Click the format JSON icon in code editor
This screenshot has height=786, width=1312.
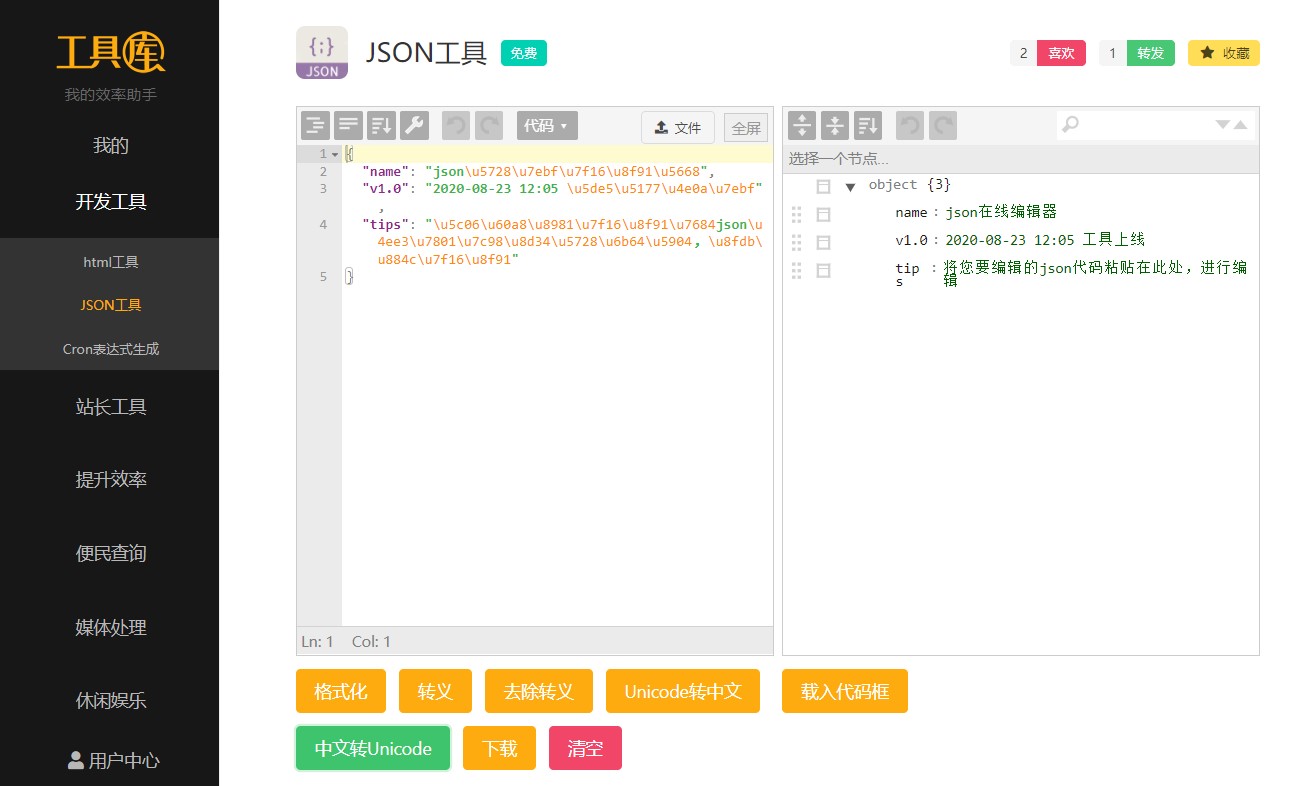(x=316, y=126)
